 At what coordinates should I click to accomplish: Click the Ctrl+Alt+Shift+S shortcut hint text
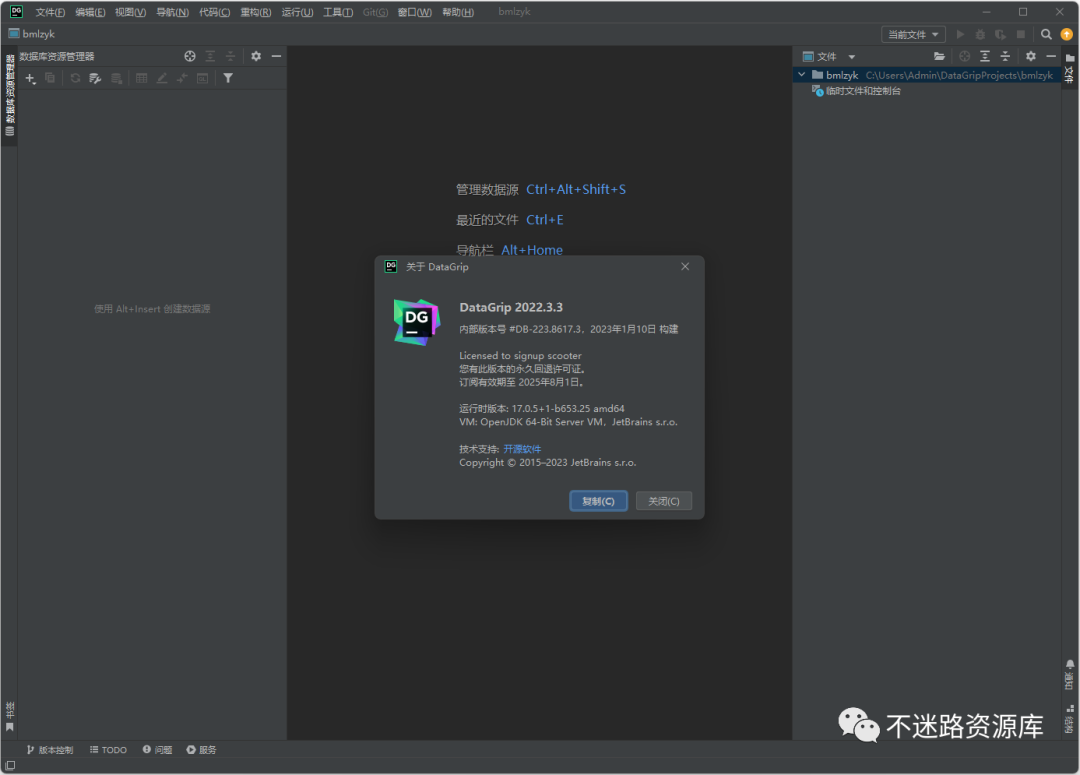click(x=576, y=189)
